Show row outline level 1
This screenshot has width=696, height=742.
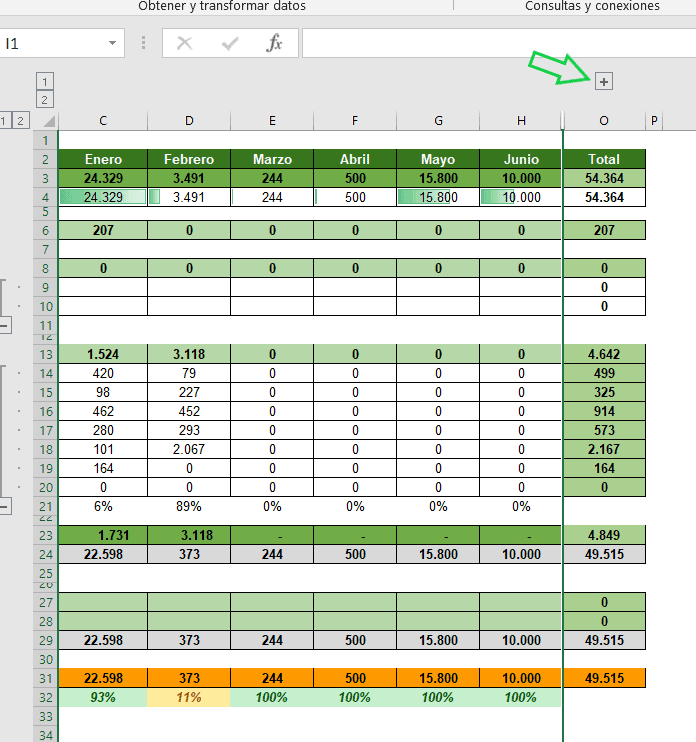3,121
